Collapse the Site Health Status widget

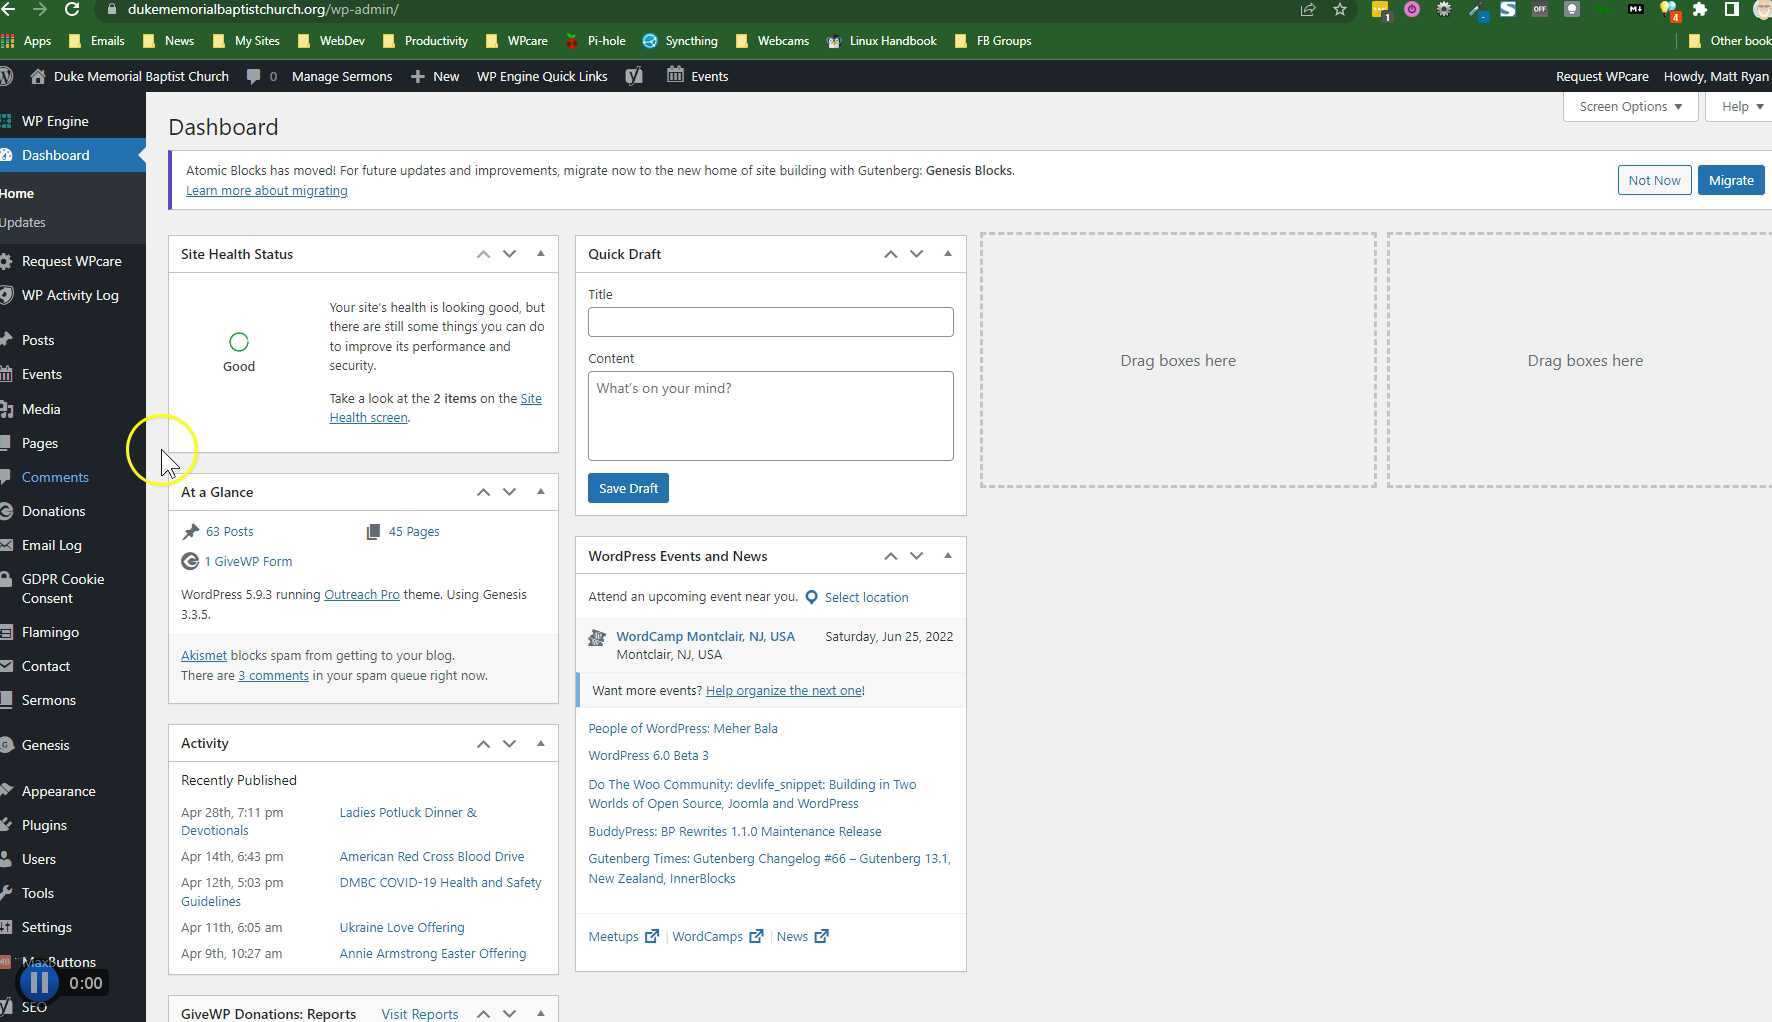tap(540, 253)
